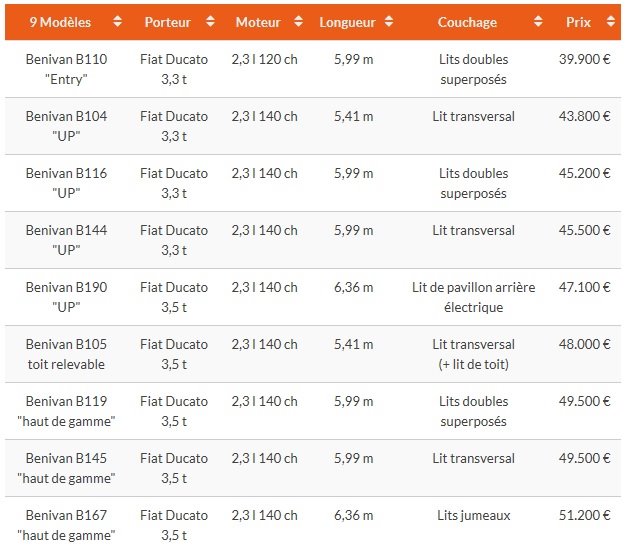Click the Porteur column header label

click(x=167, y=22)
